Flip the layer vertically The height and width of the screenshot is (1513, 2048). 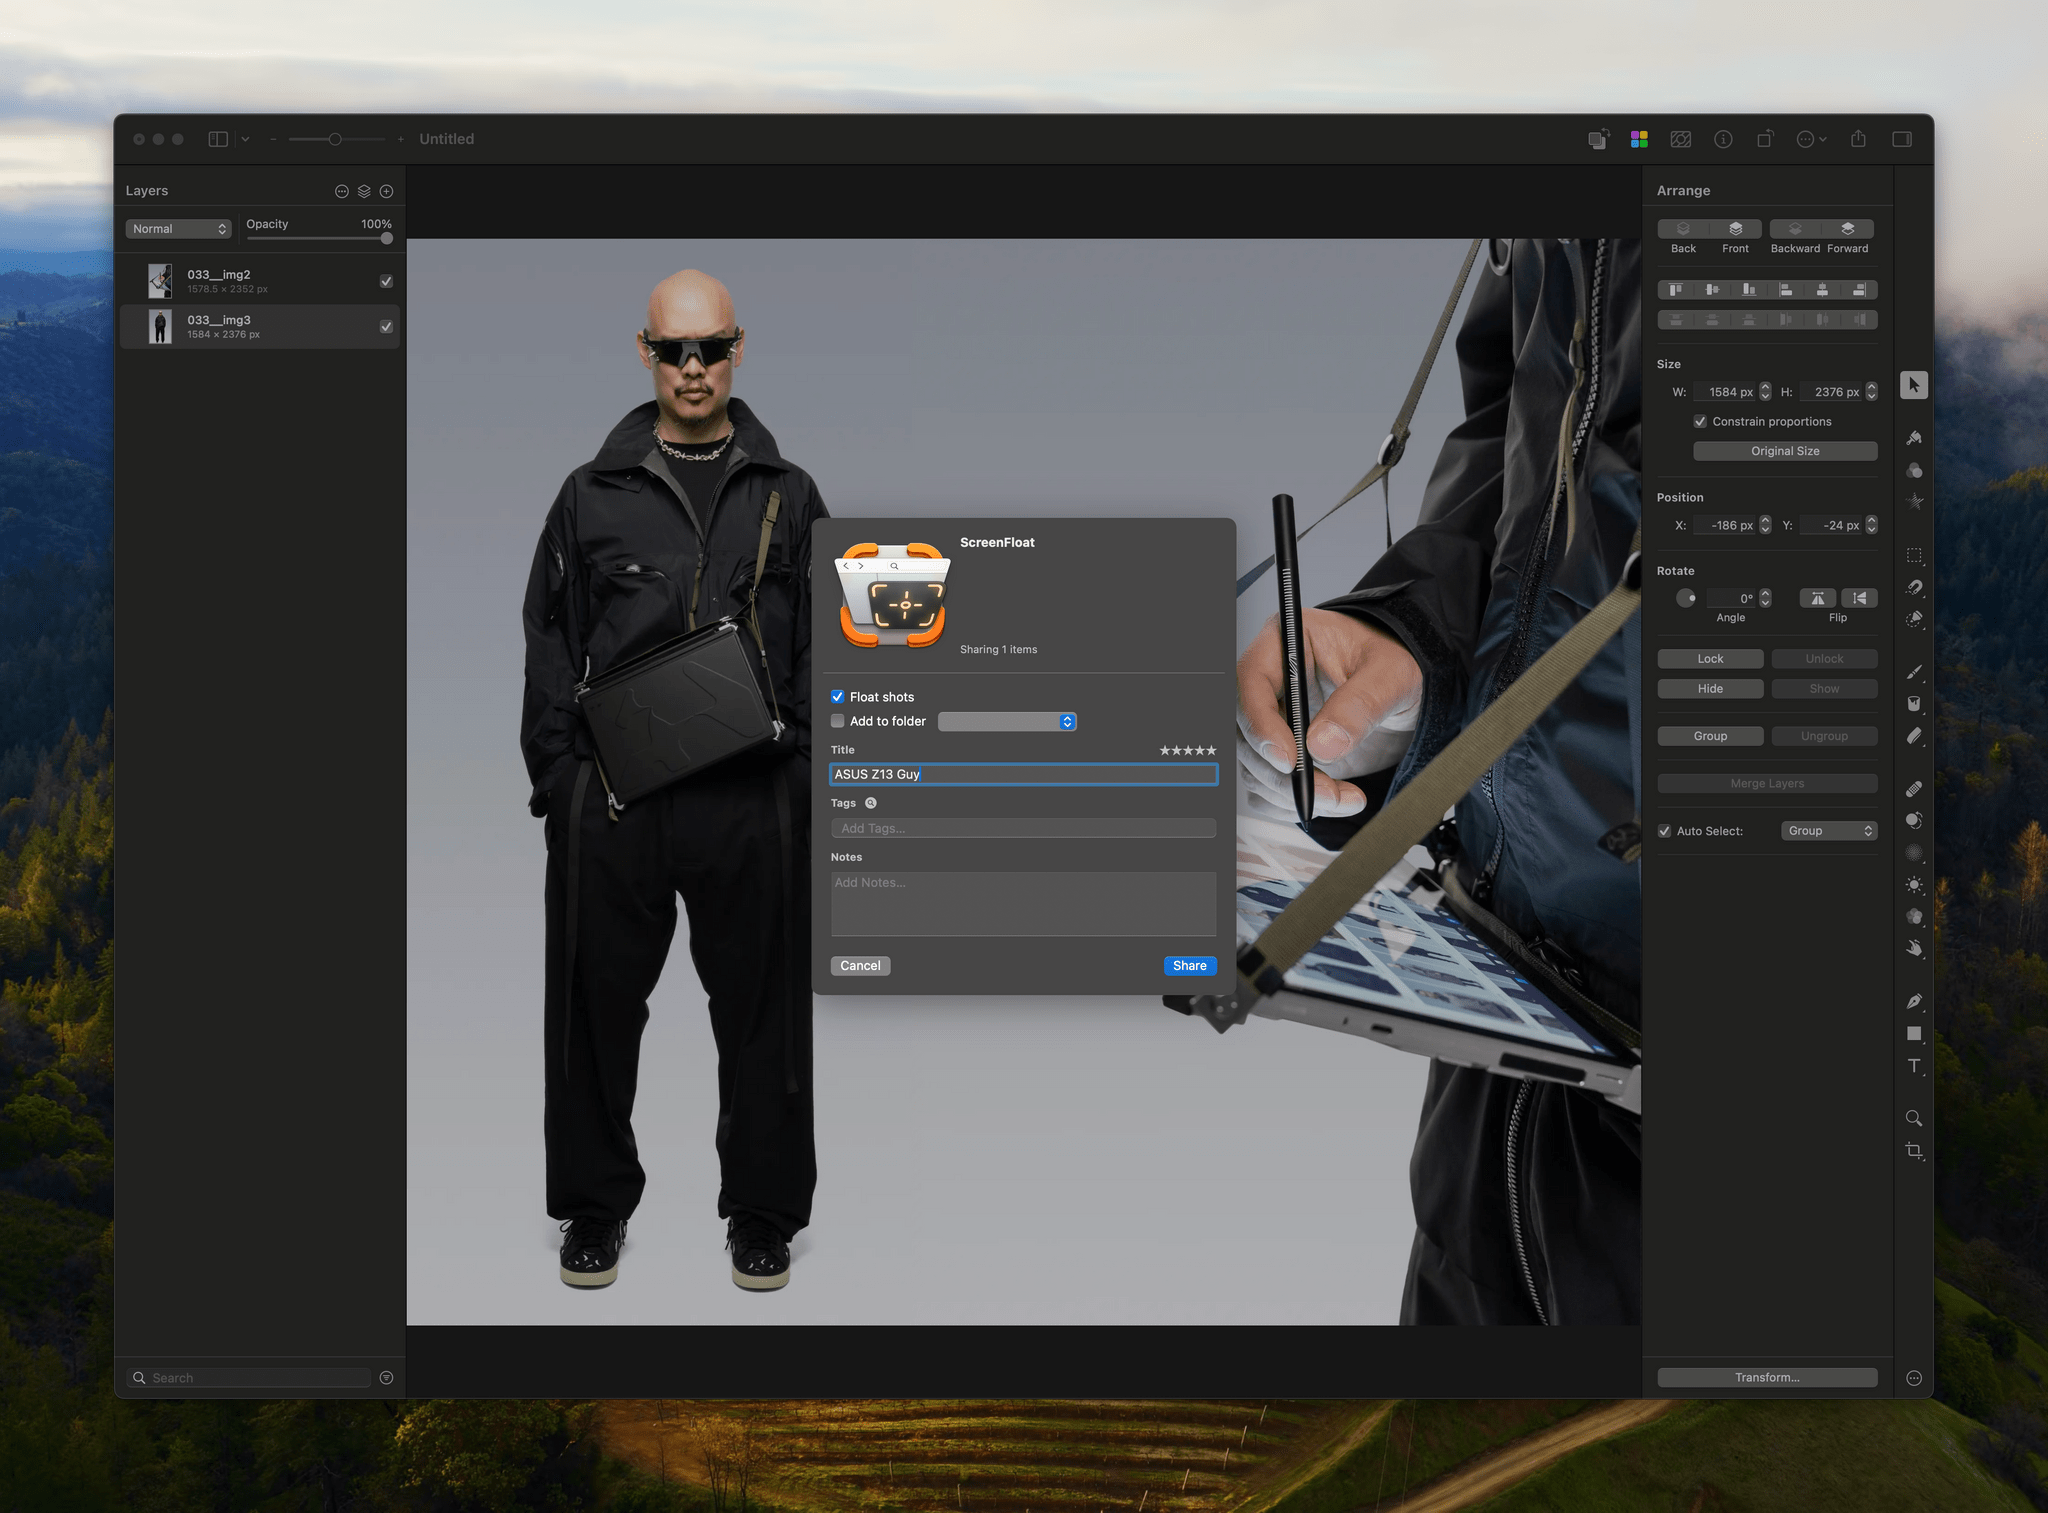click(x=1859, y=598)
